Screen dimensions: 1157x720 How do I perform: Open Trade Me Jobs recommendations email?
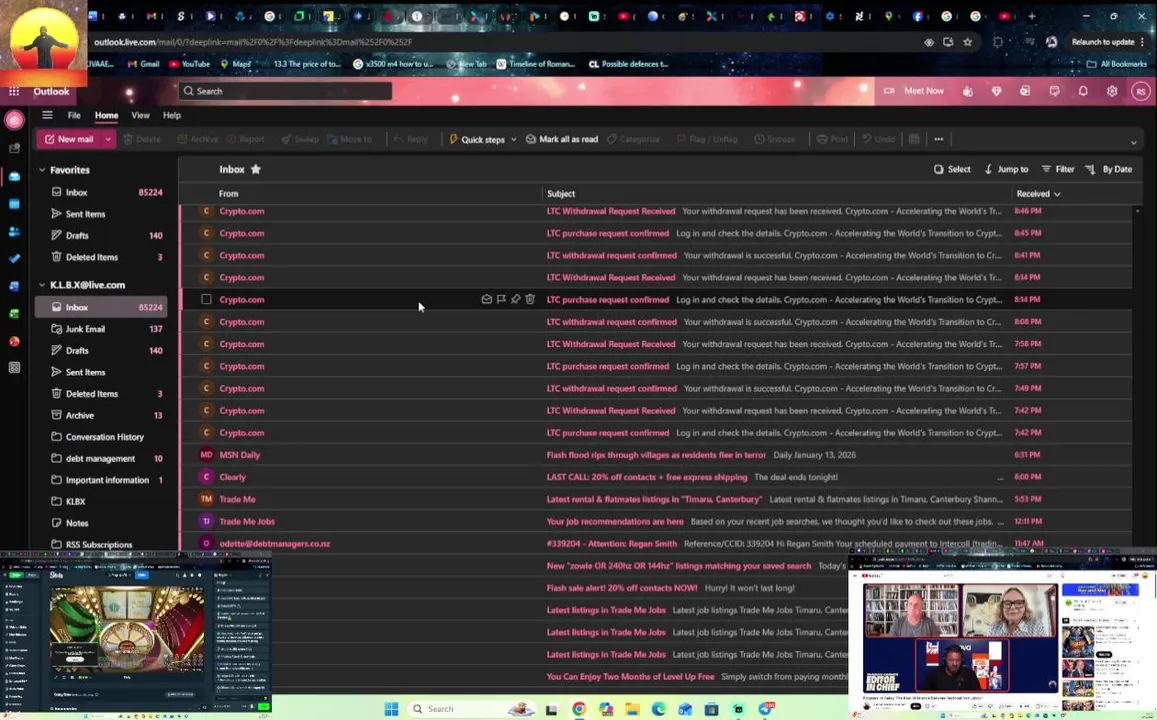pyautogui.click(x=655, y=522)
